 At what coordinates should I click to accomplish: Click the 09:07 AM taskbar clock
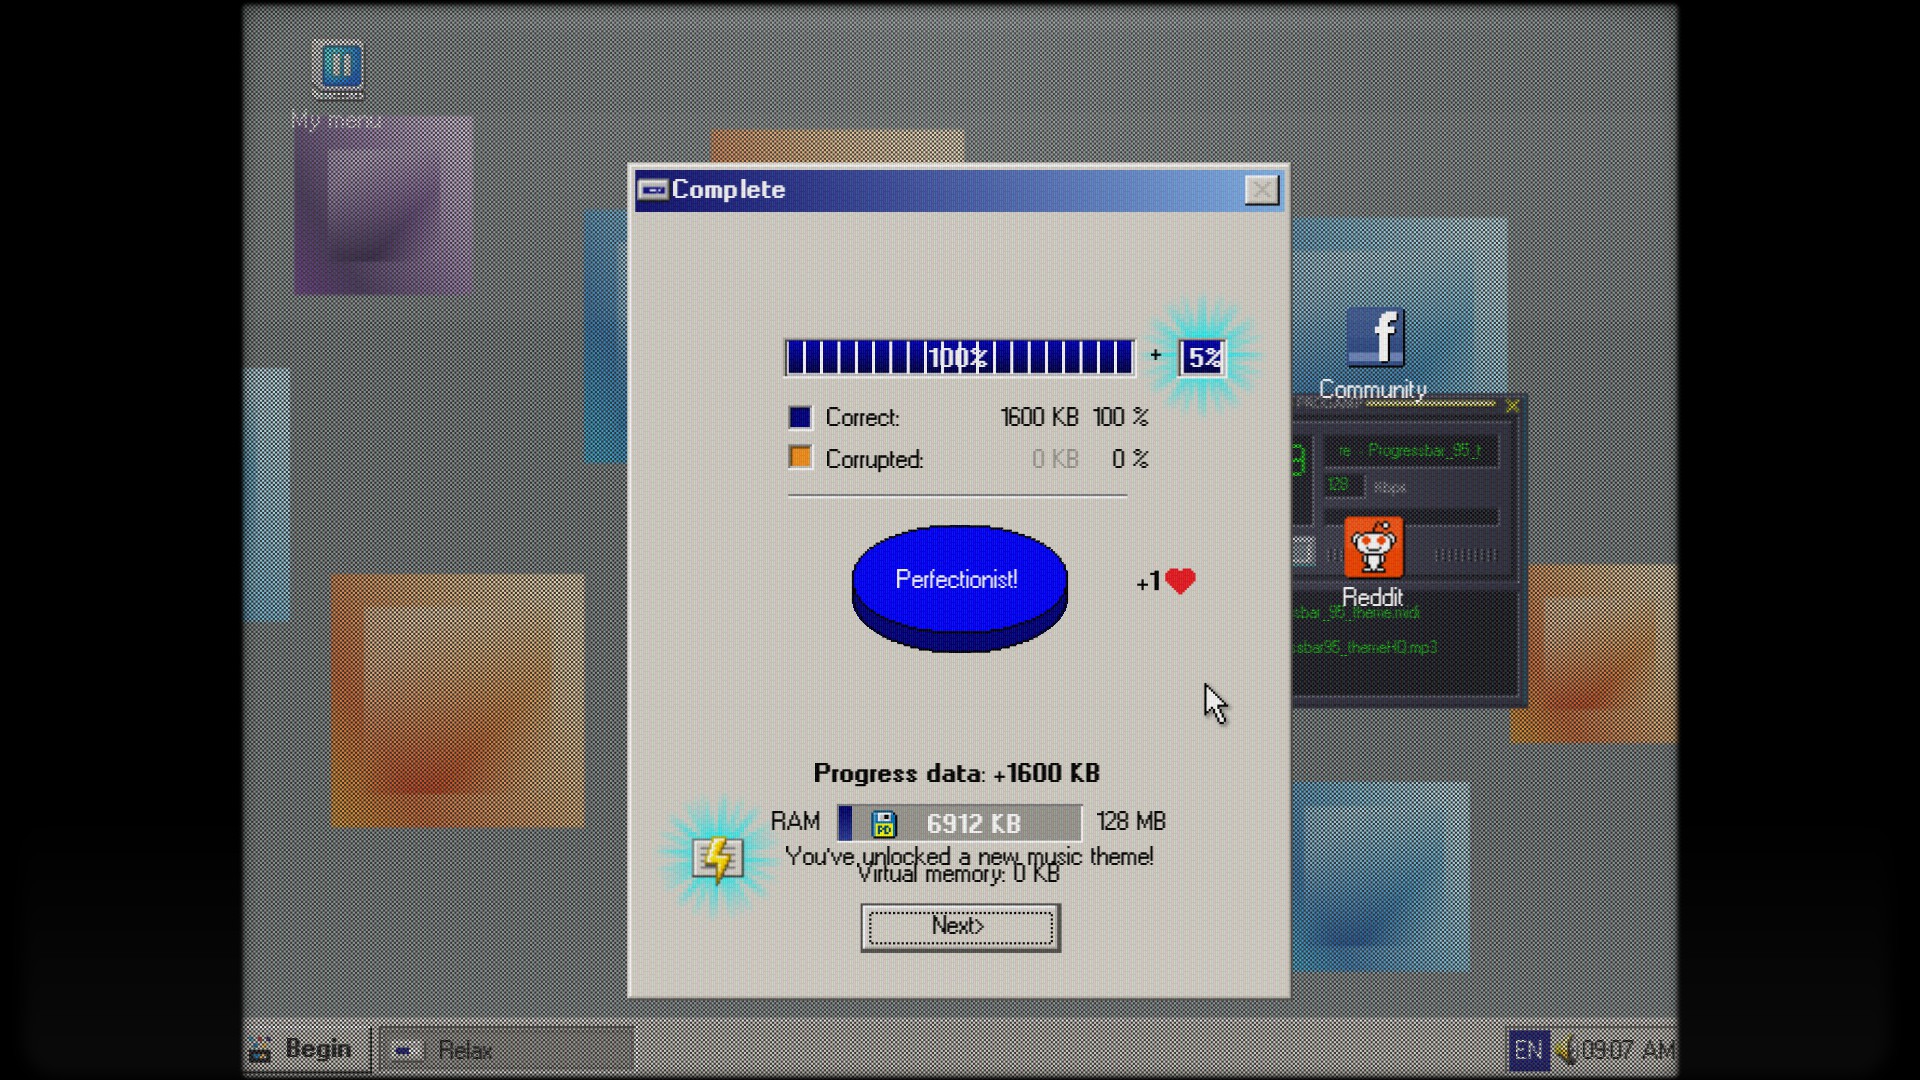pyautogui.click(x=1628, y=1050)
